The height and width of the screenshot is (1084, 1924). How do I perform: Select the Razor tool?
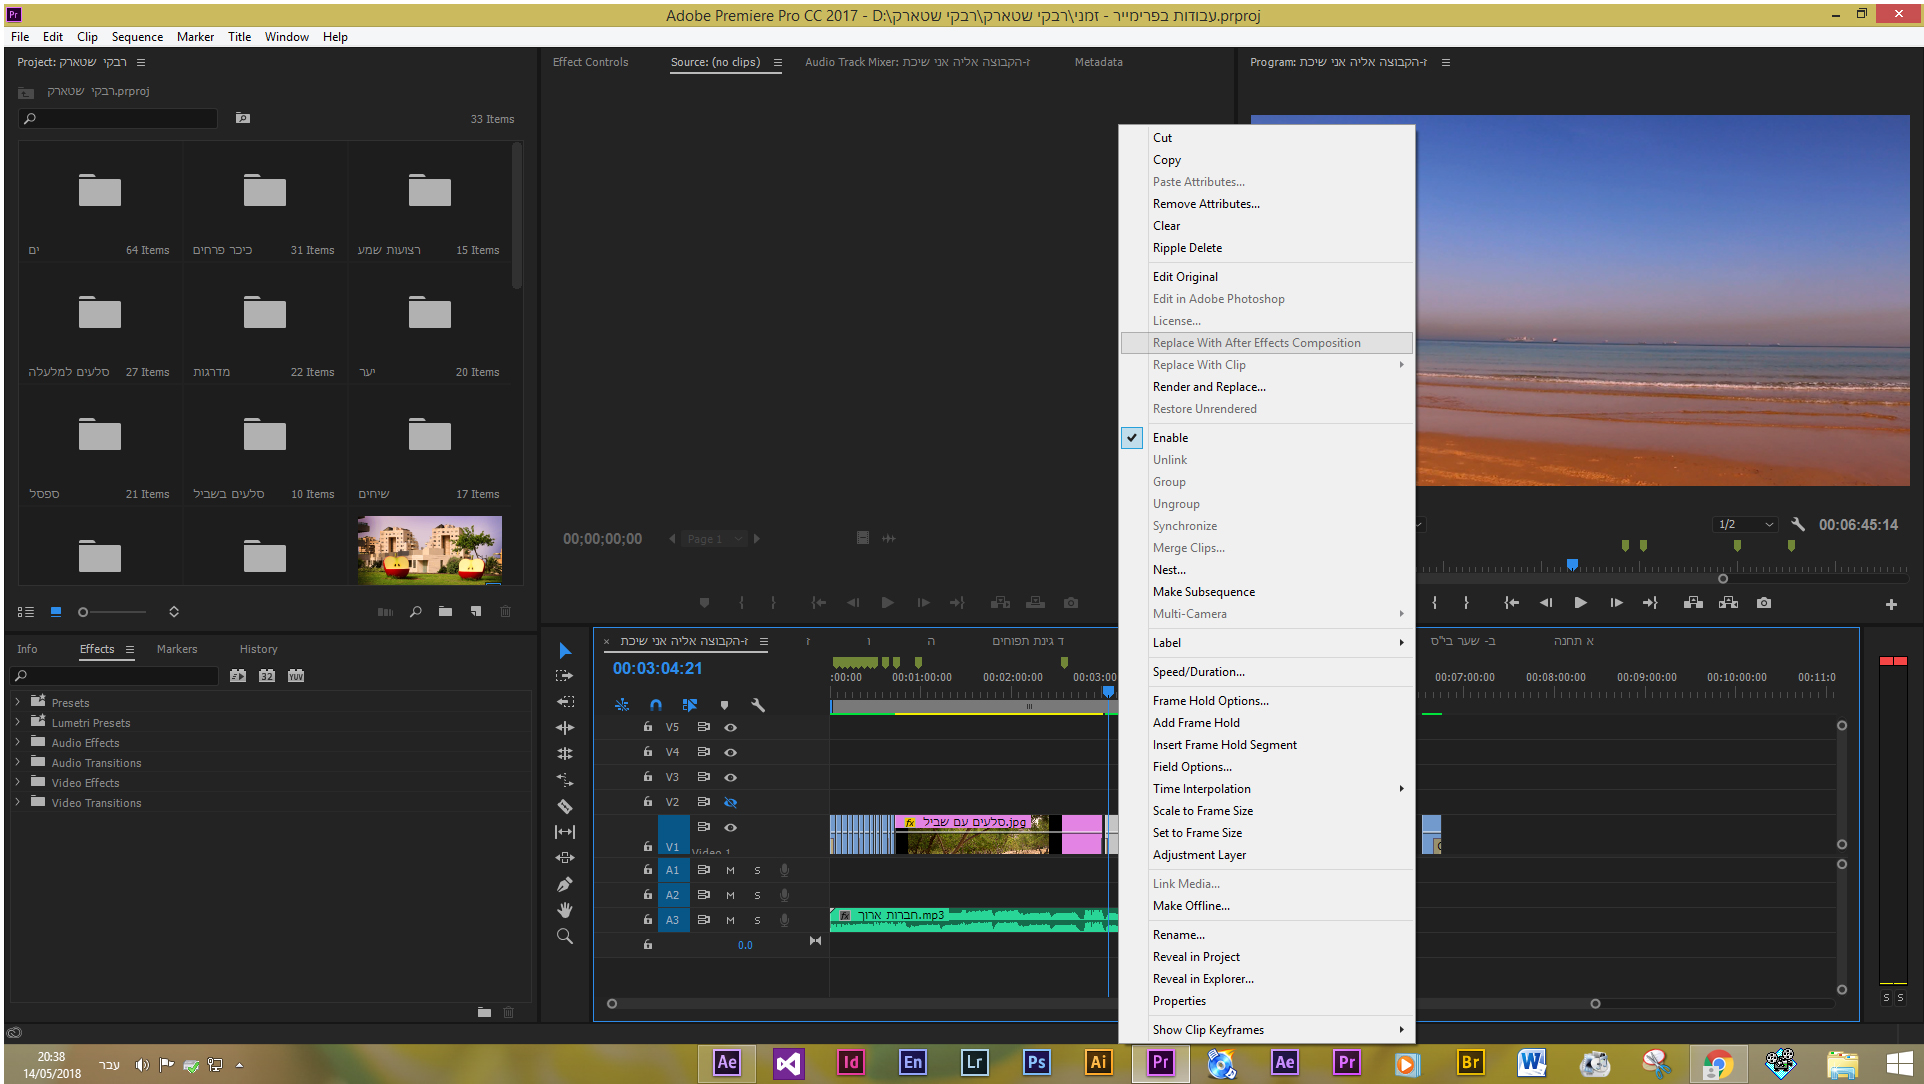(x=565, y=806)
